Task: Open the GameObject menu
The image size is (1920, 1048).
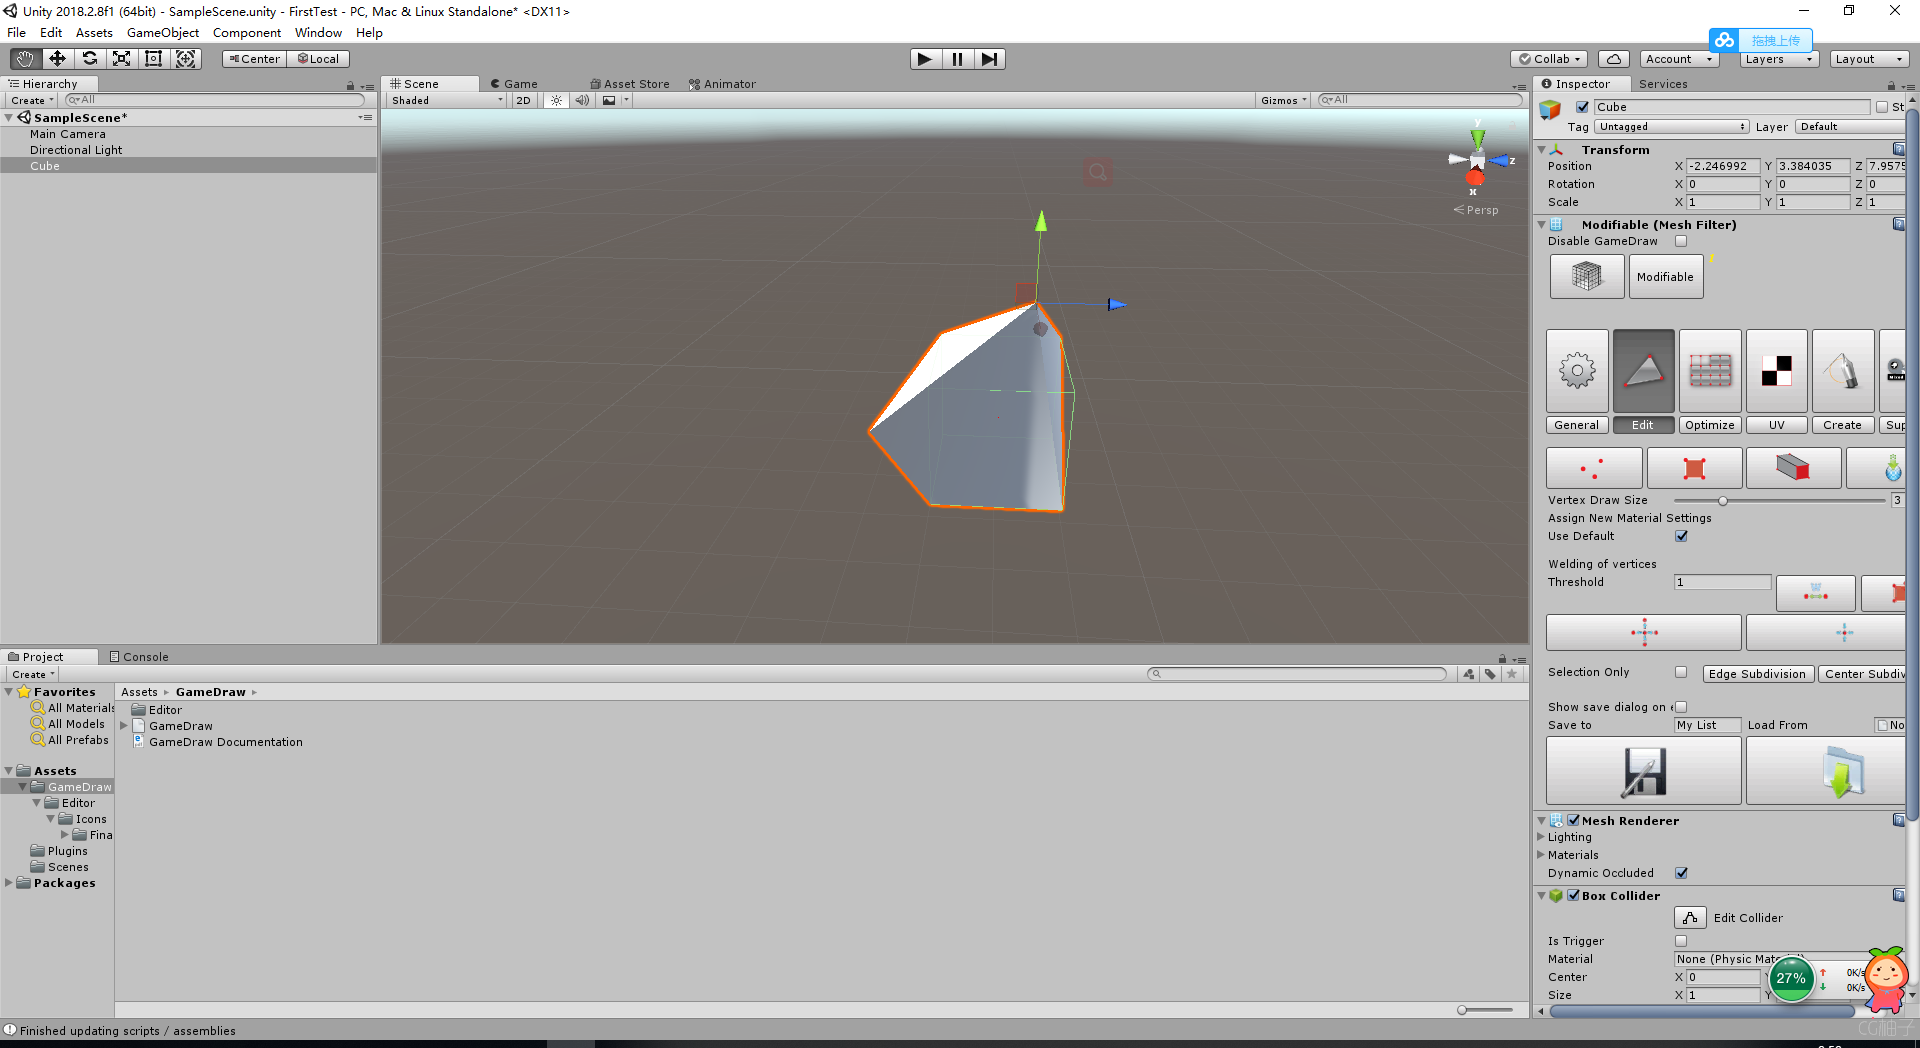Action: 163,33
